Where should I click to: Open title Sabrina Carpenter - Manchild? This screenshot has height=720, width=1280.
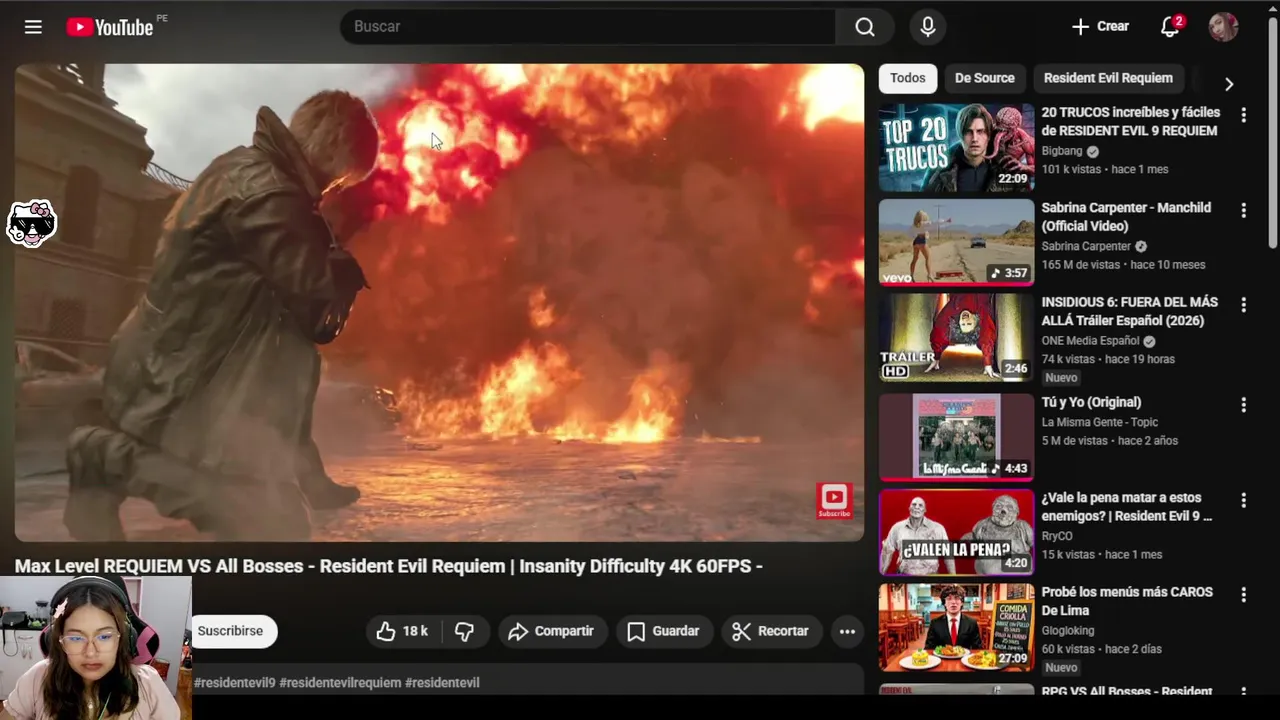point(1126,216)
